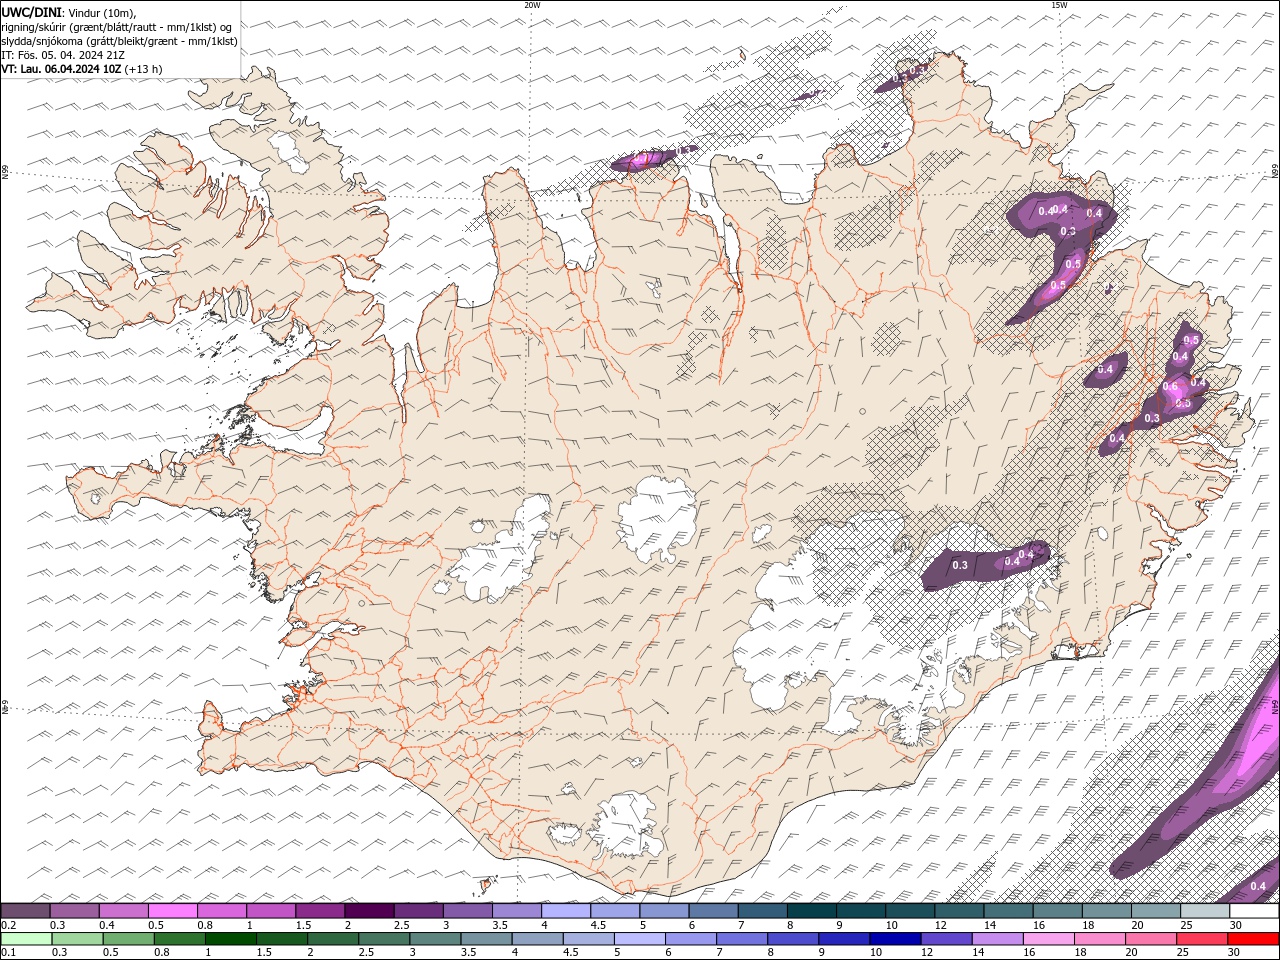The image size is (1280, 960).
Task: Click the 'IT: Fös. 05. 04. 2024 21Z' line
Action: [64, 55]
